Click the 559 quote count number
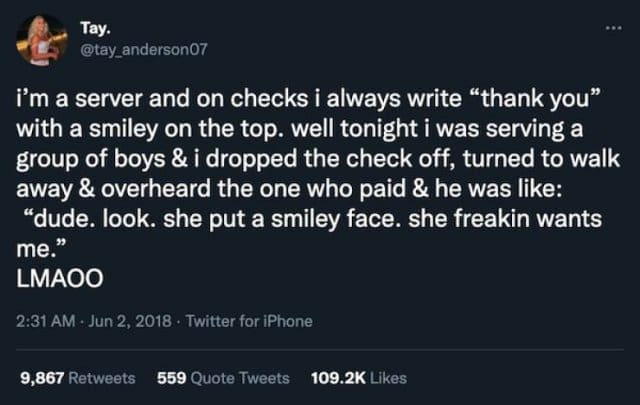This screenshot has width=640, height=405. pos(171,378)
